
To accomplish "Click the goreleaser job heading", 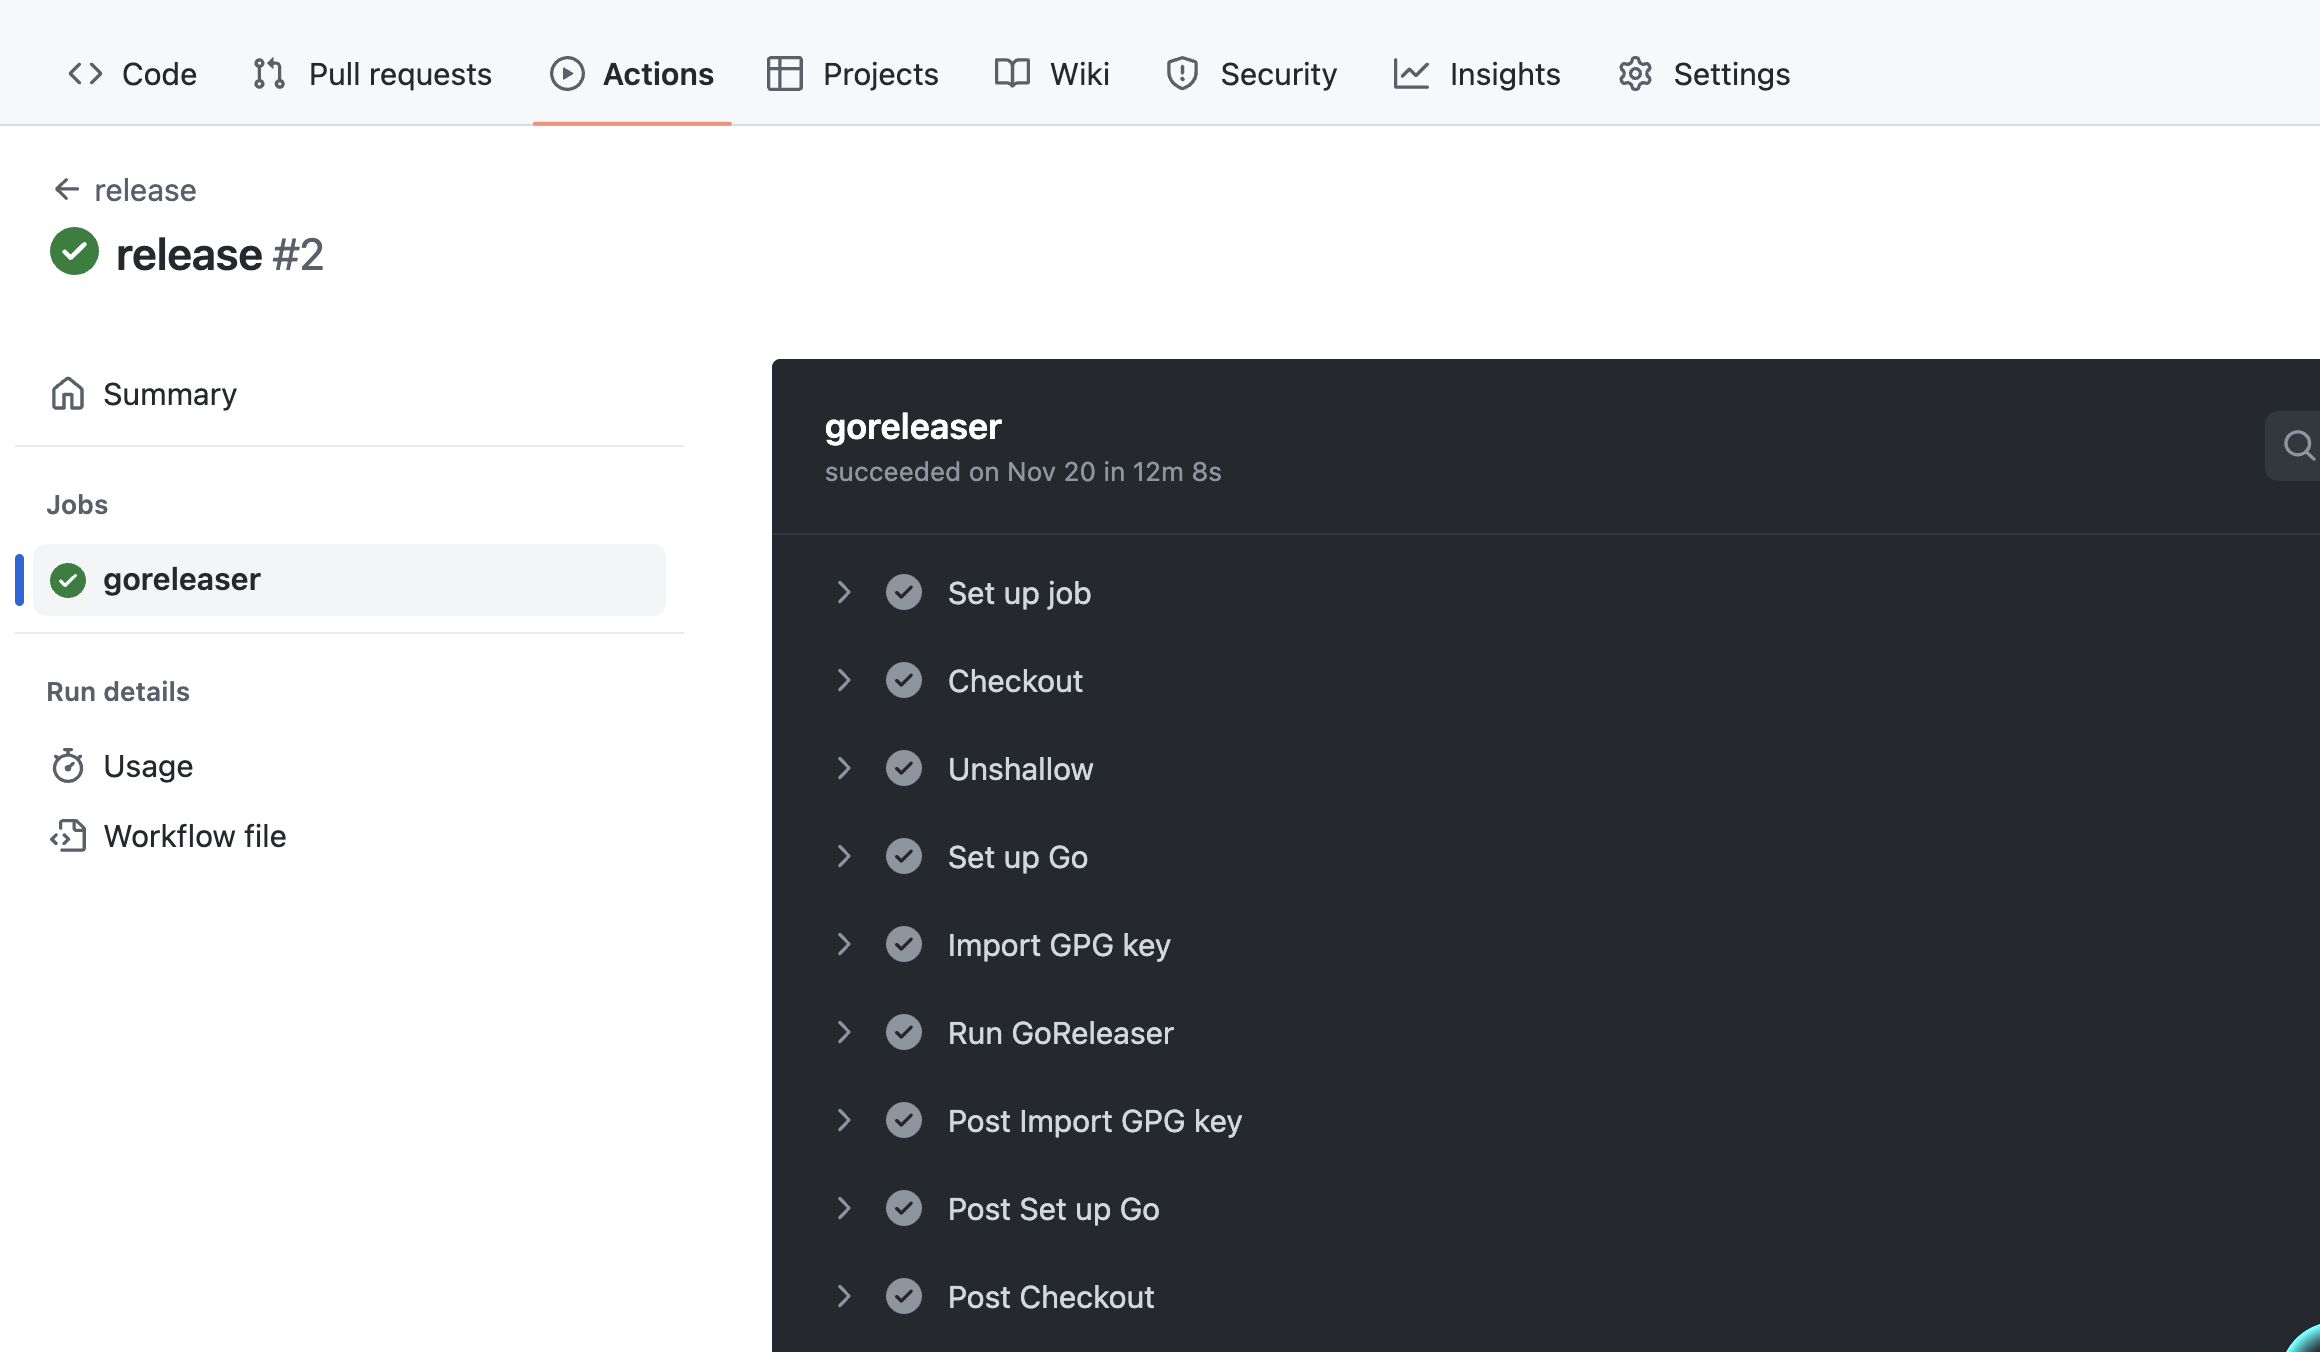I will click(913, 427).
